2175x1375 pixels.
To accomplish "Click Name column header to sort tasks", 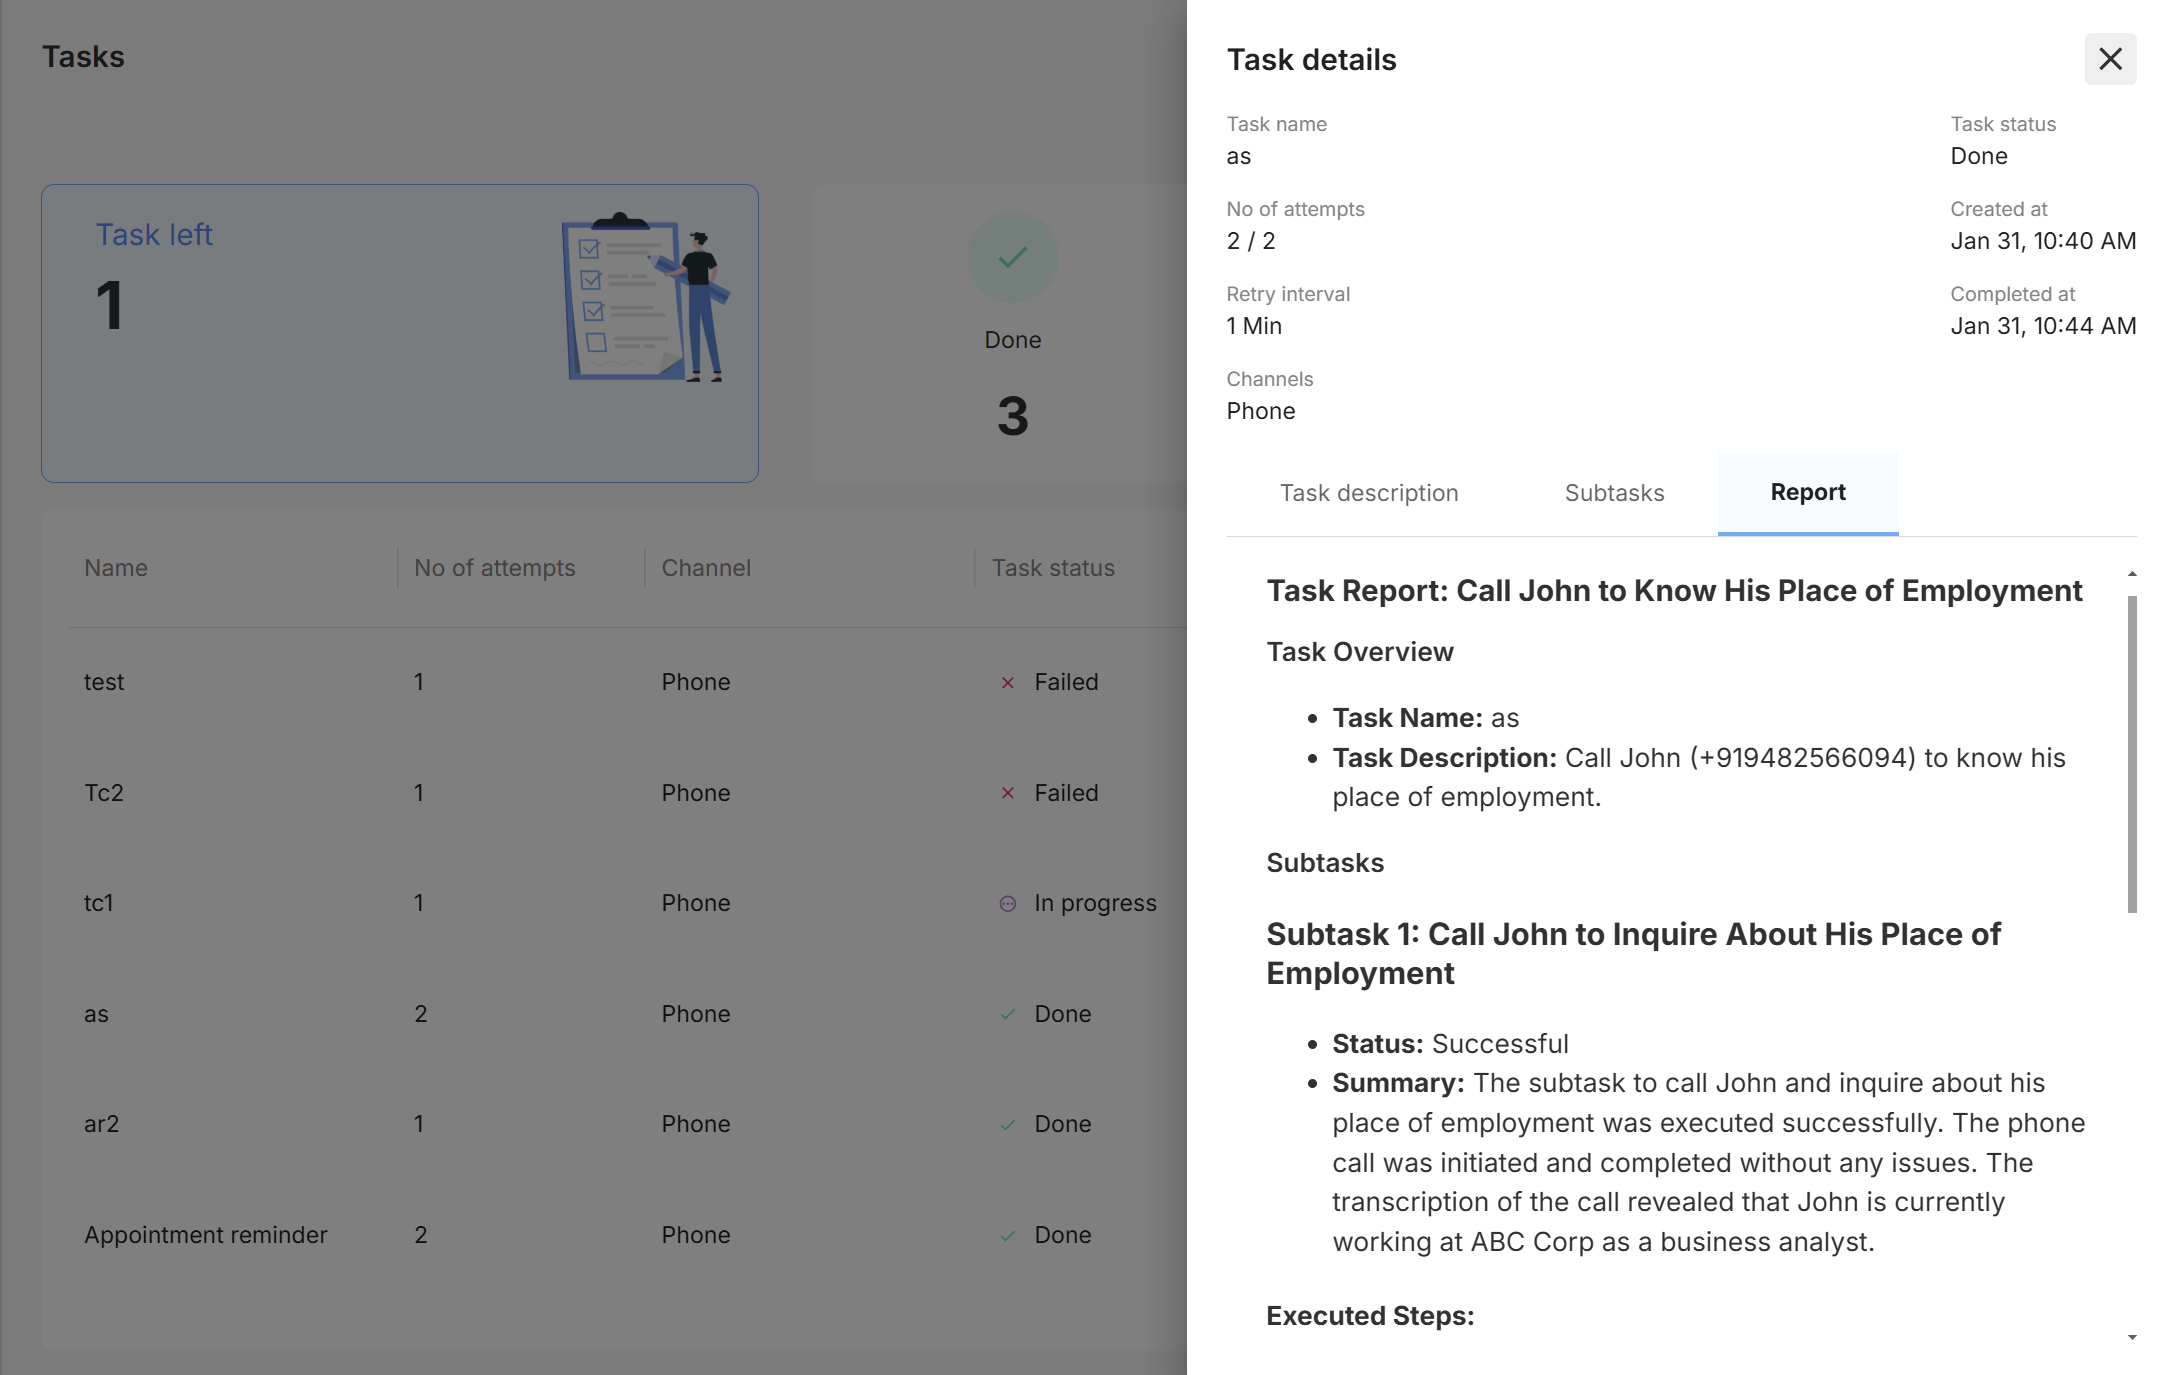I will [116, 566].
